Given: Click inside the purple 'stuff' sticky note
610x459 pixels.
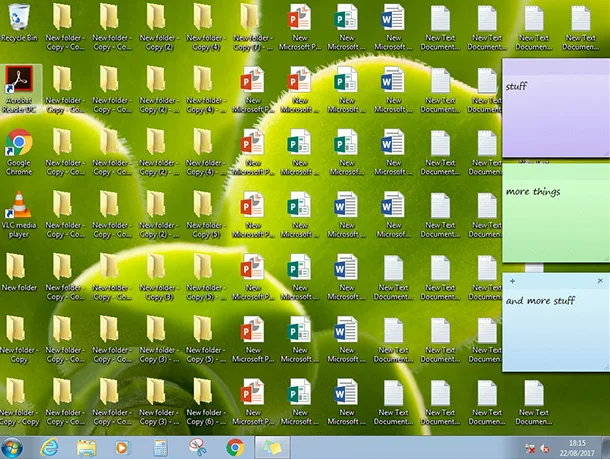Looking at the screenshot, I should (x=555, y=115).
